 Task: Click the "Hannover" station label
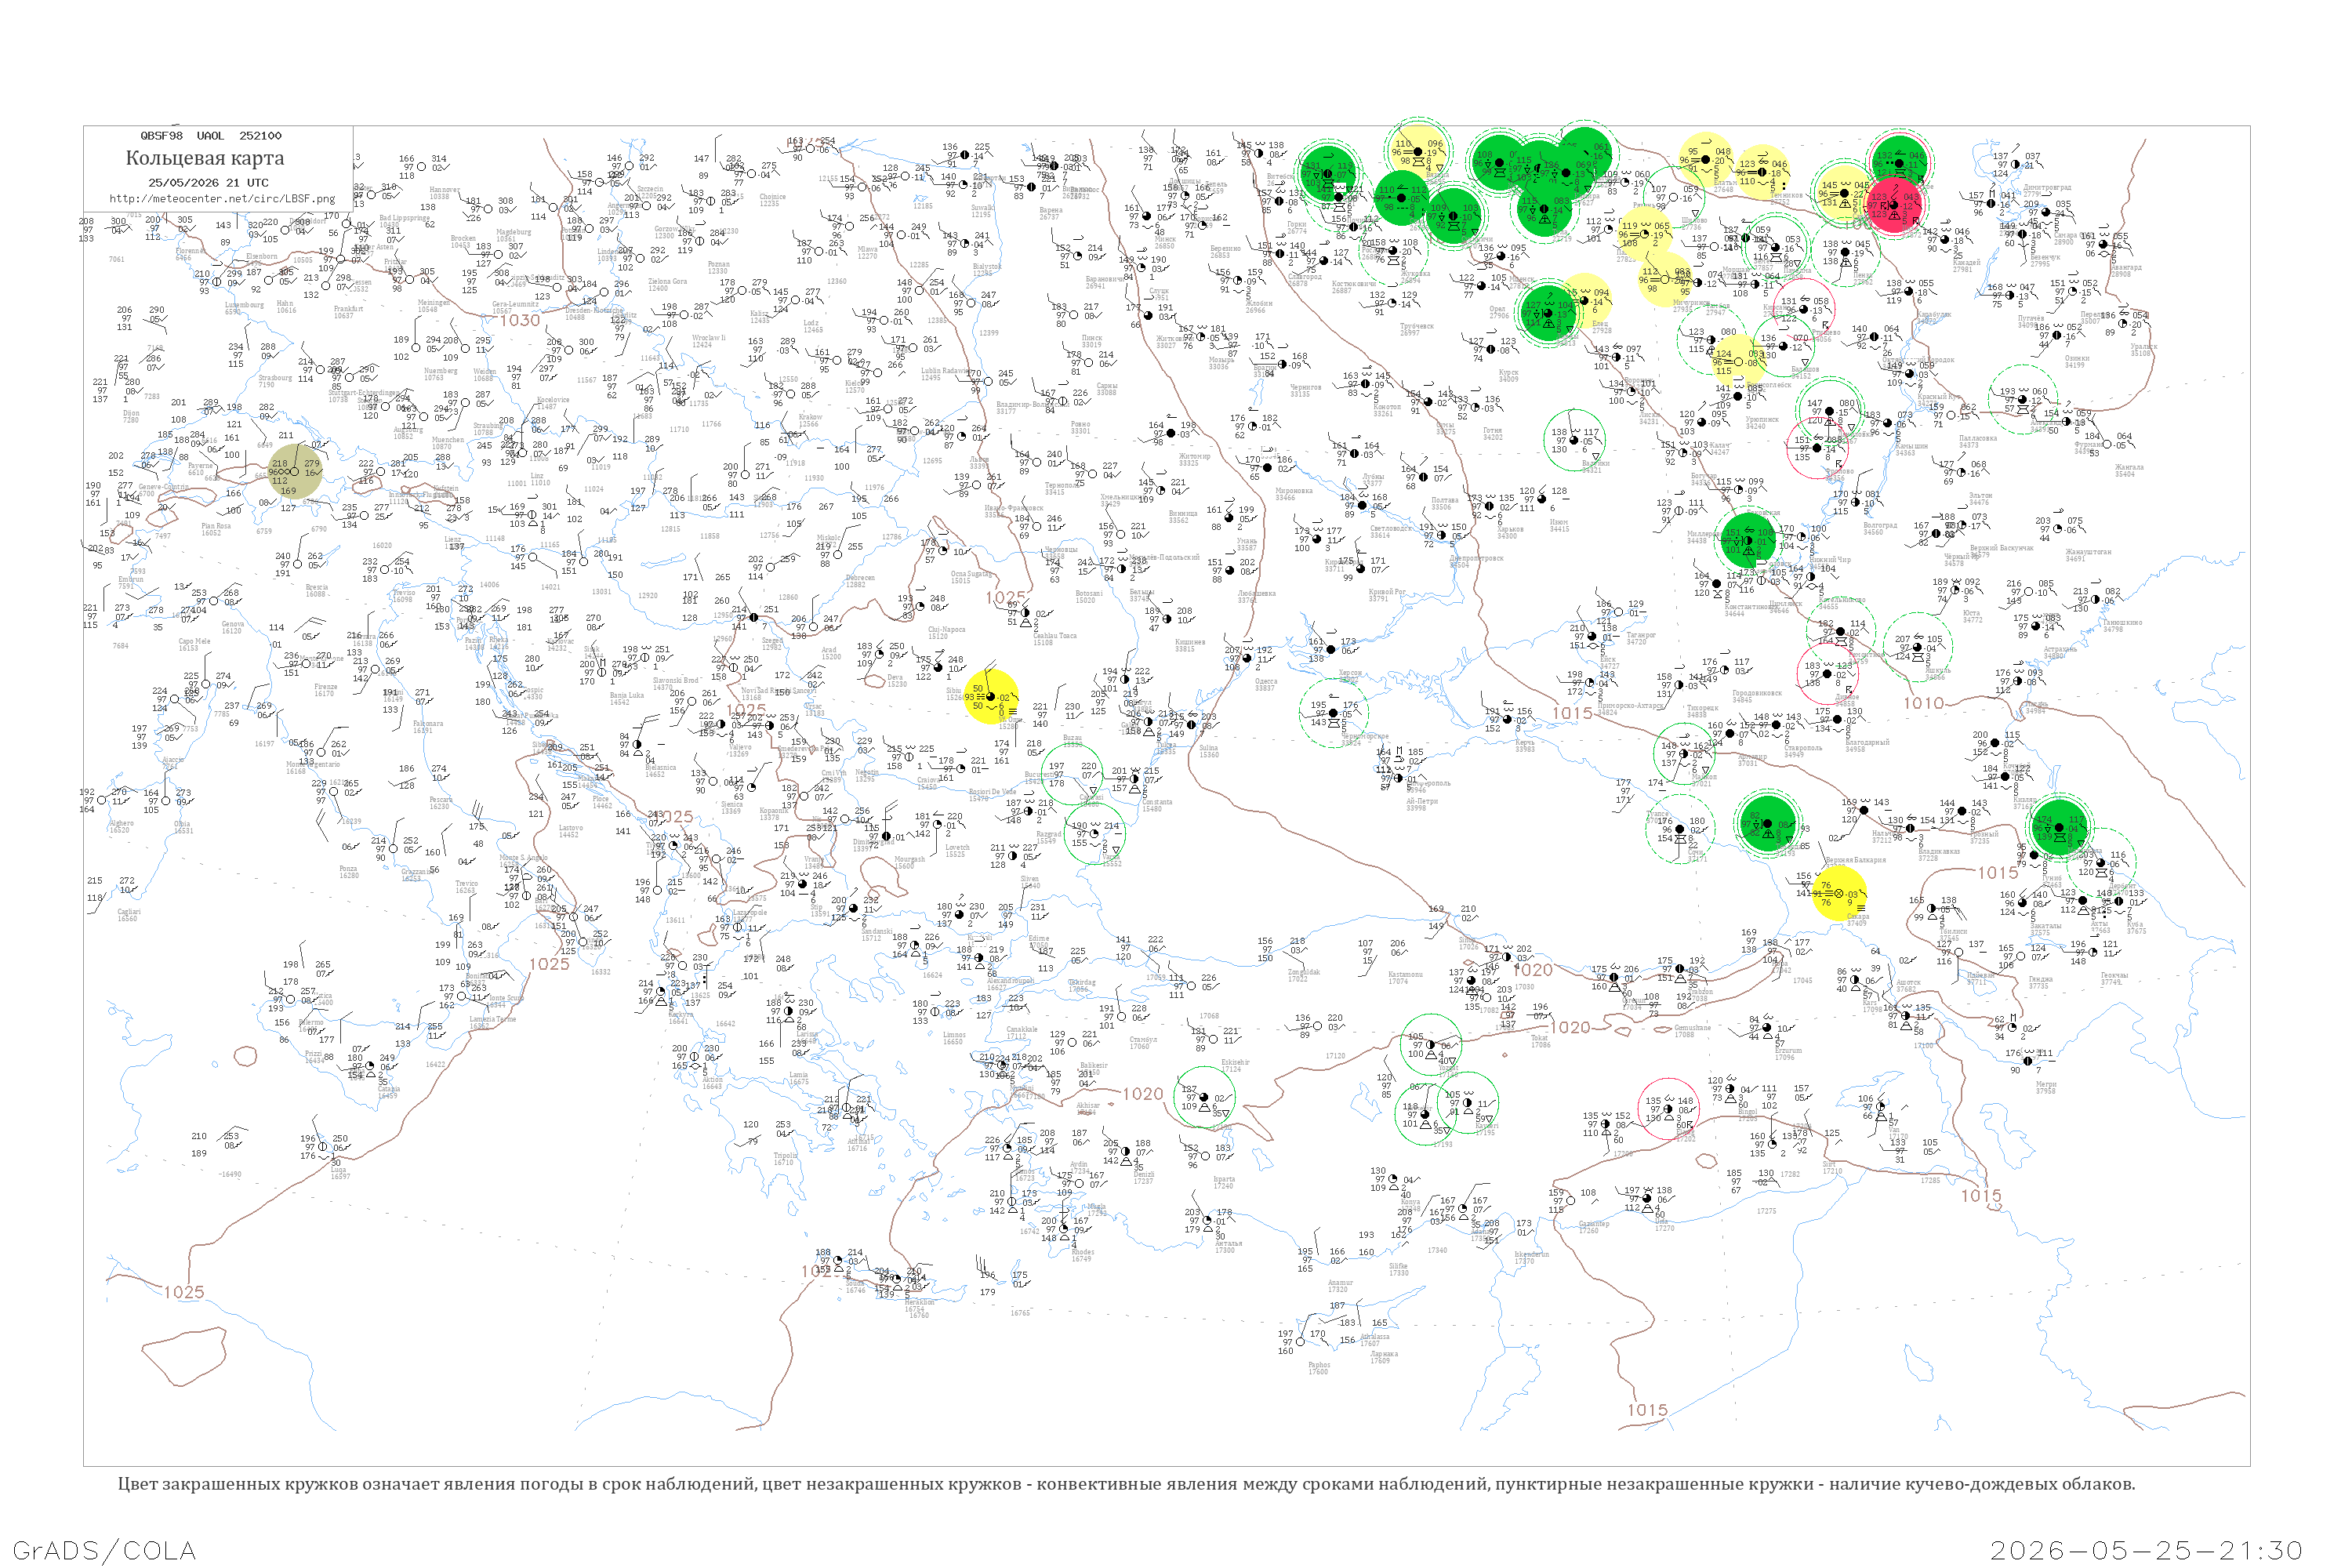444,190
